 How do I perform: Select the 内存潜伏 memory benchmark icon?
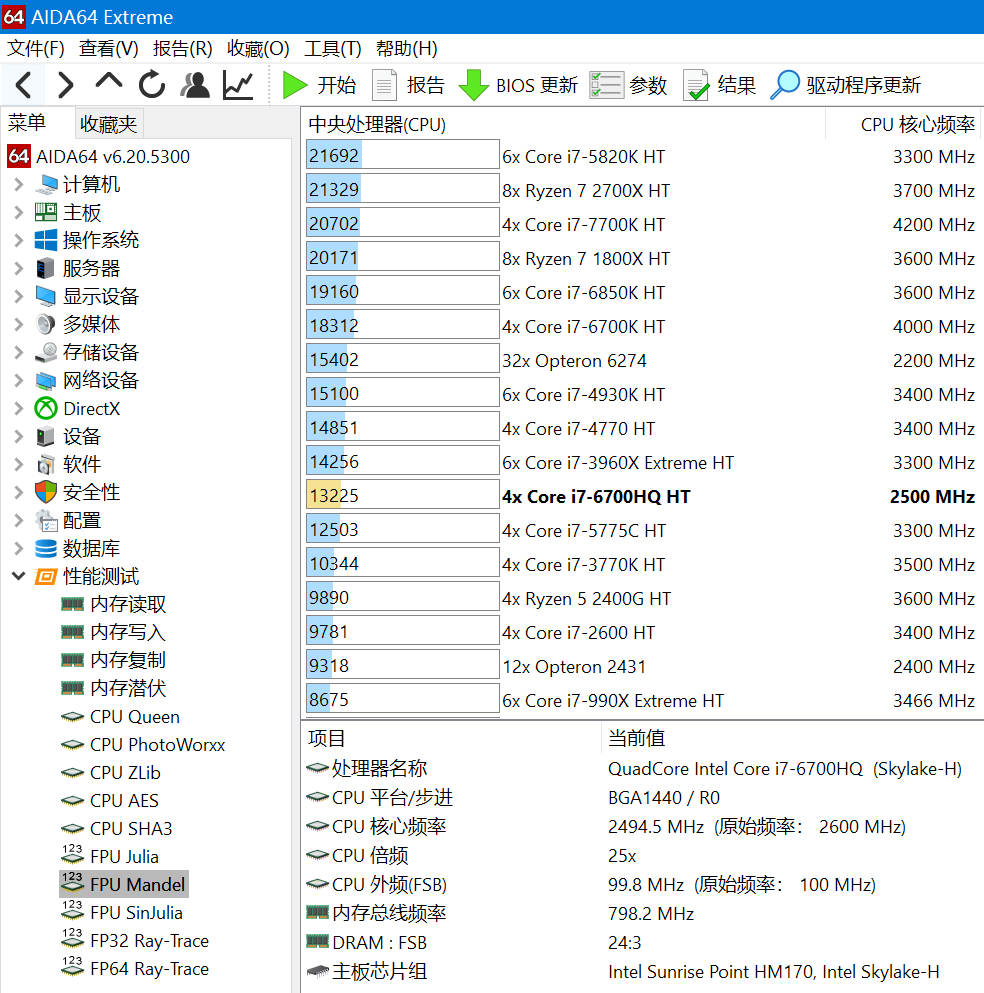point(72,688)
